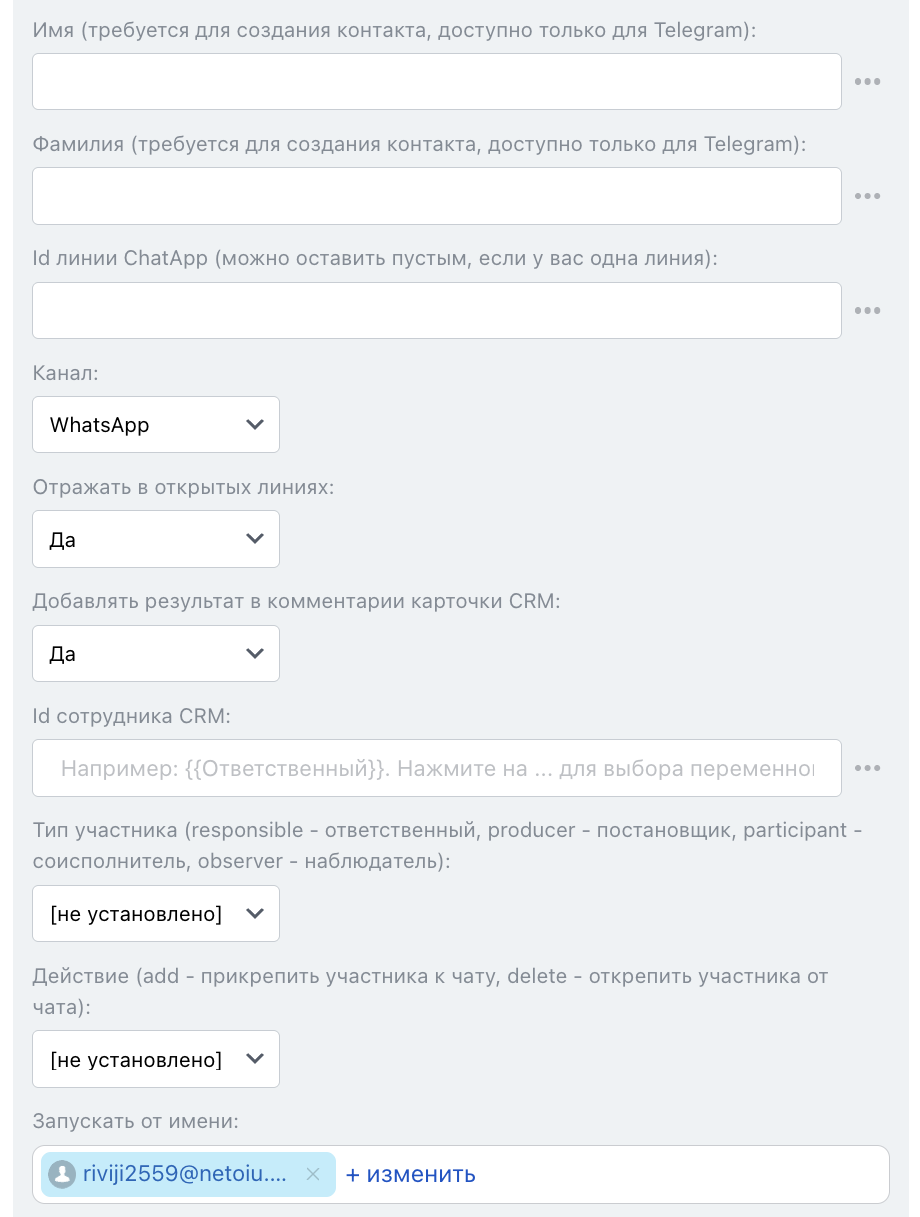Open the Действие add/delete dropdown
This screenshot has height=1217, width=920.
pyautogui.click(x=155, y=1060)
